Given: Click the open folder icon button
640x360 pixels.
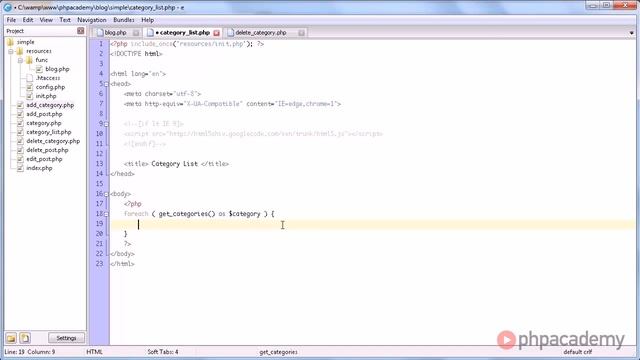Looking at the screenshot, I should 11,338.
